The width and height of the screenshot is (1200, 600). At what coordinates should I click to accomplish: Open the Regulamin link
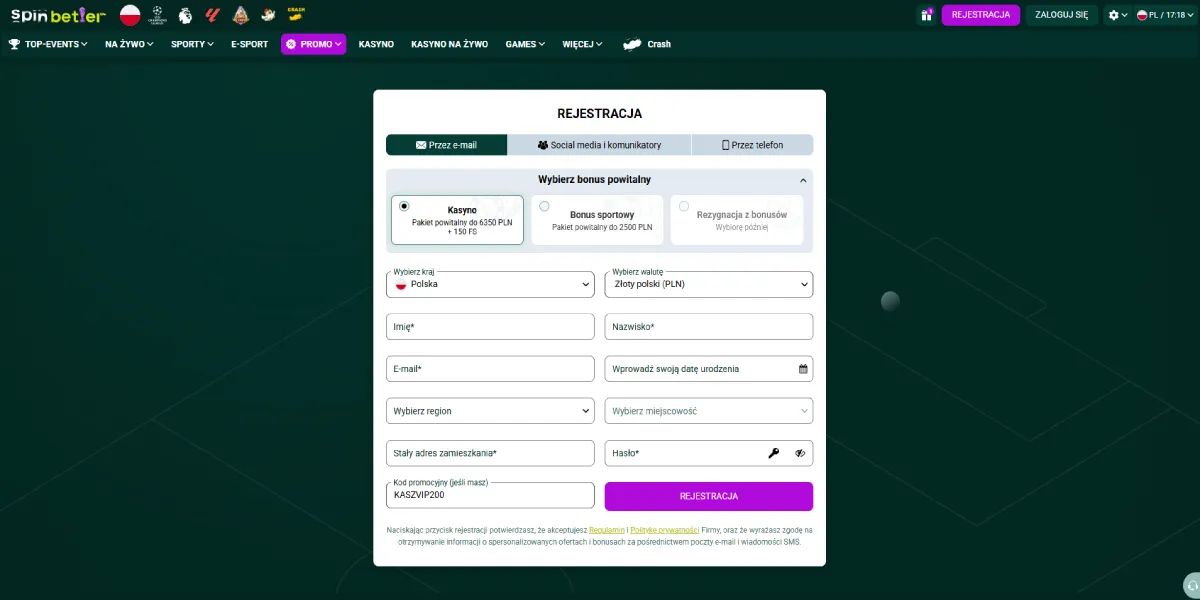606,529
